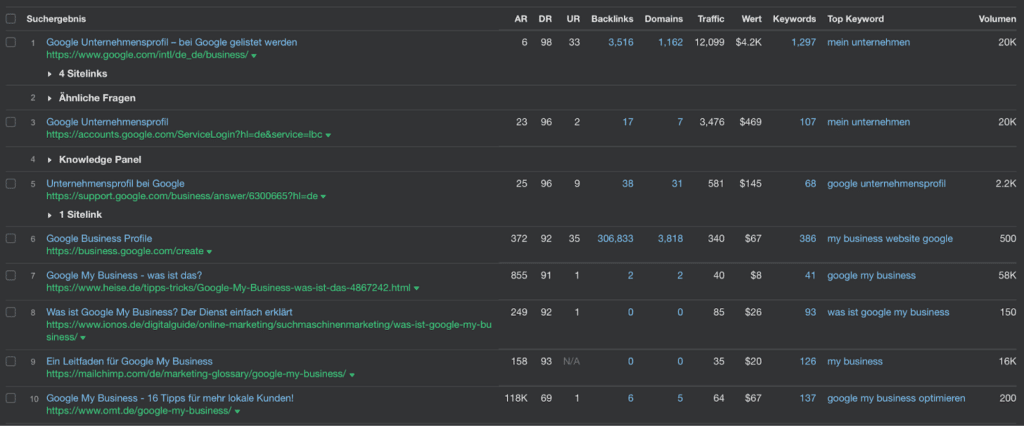The image size is (1024, 426).
Task: Open dropdown arrow after mailchimp.com URL
Action: [351, 375]
